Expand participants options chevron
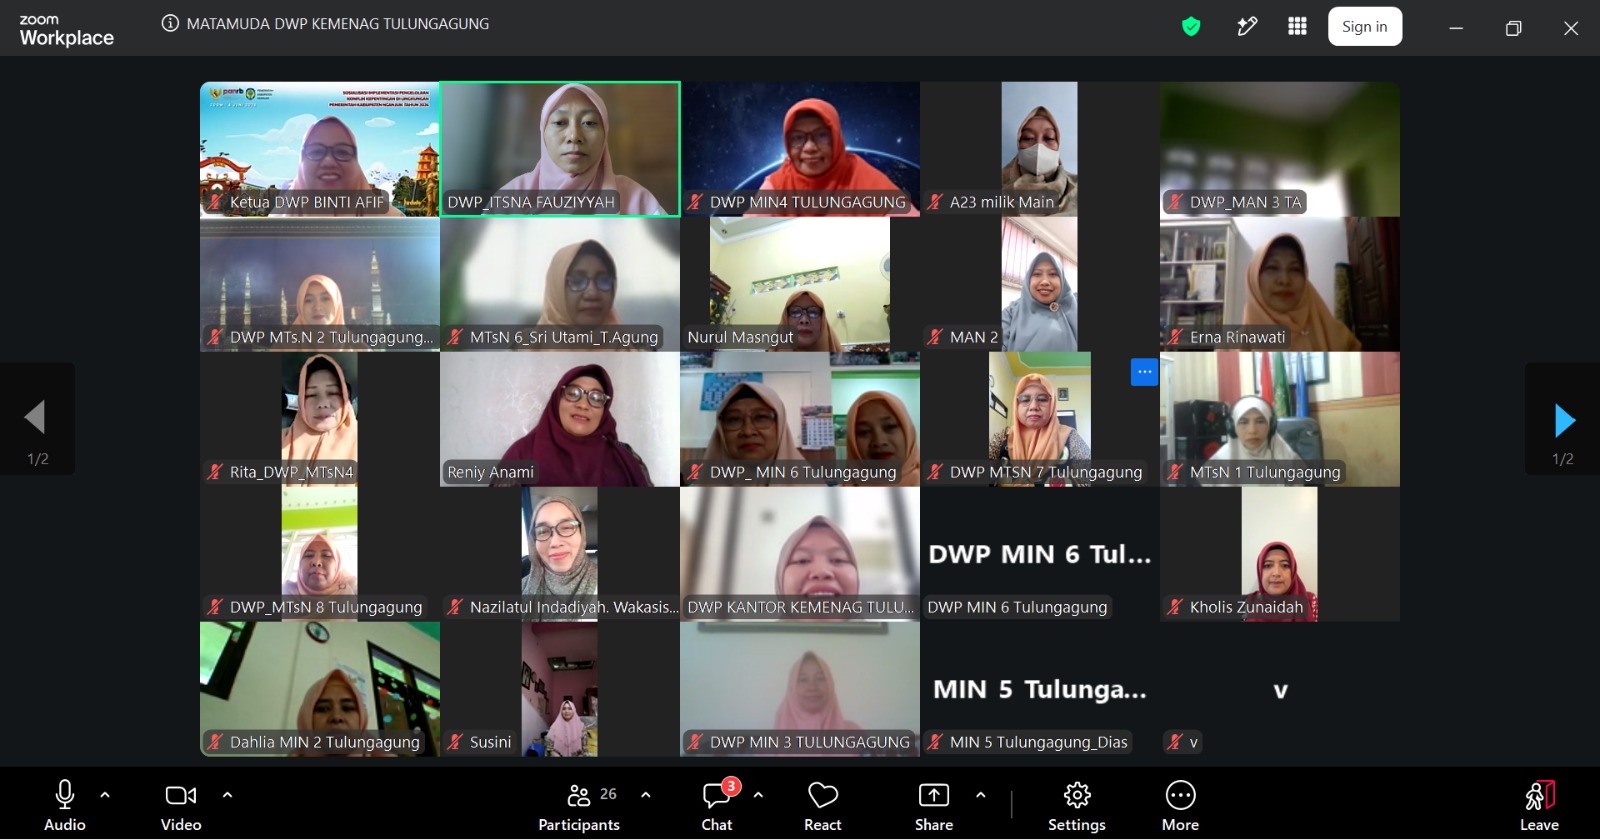 coord(646,795)
